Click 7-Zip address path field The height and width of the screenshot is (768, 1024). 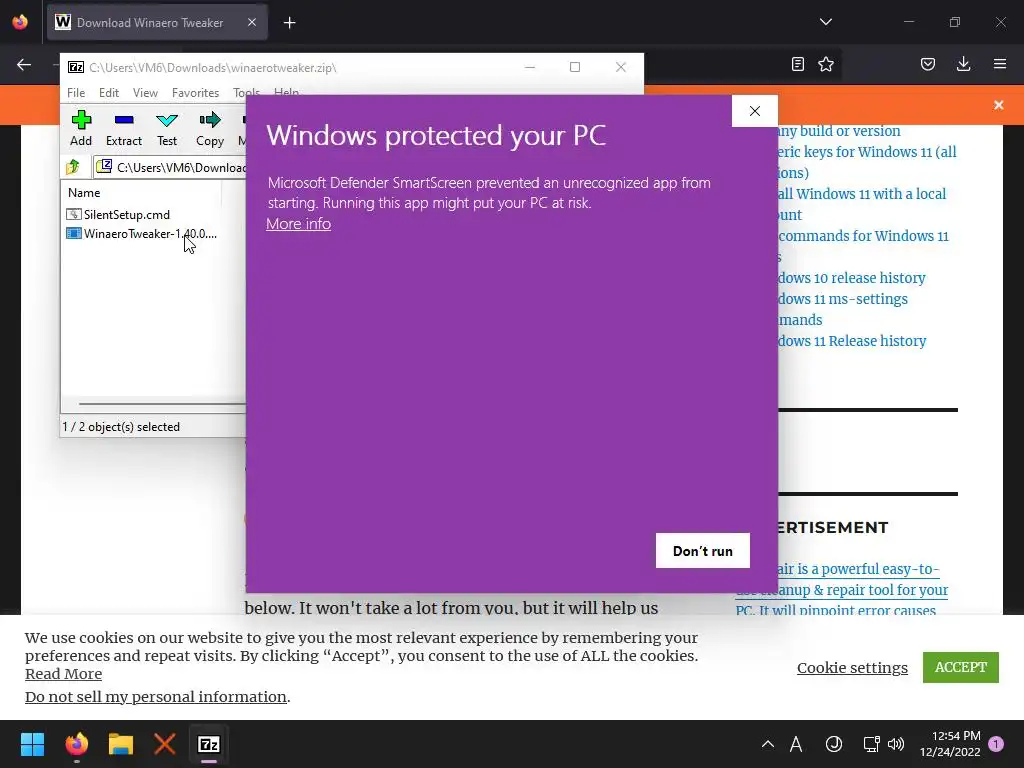coord(171,167)
